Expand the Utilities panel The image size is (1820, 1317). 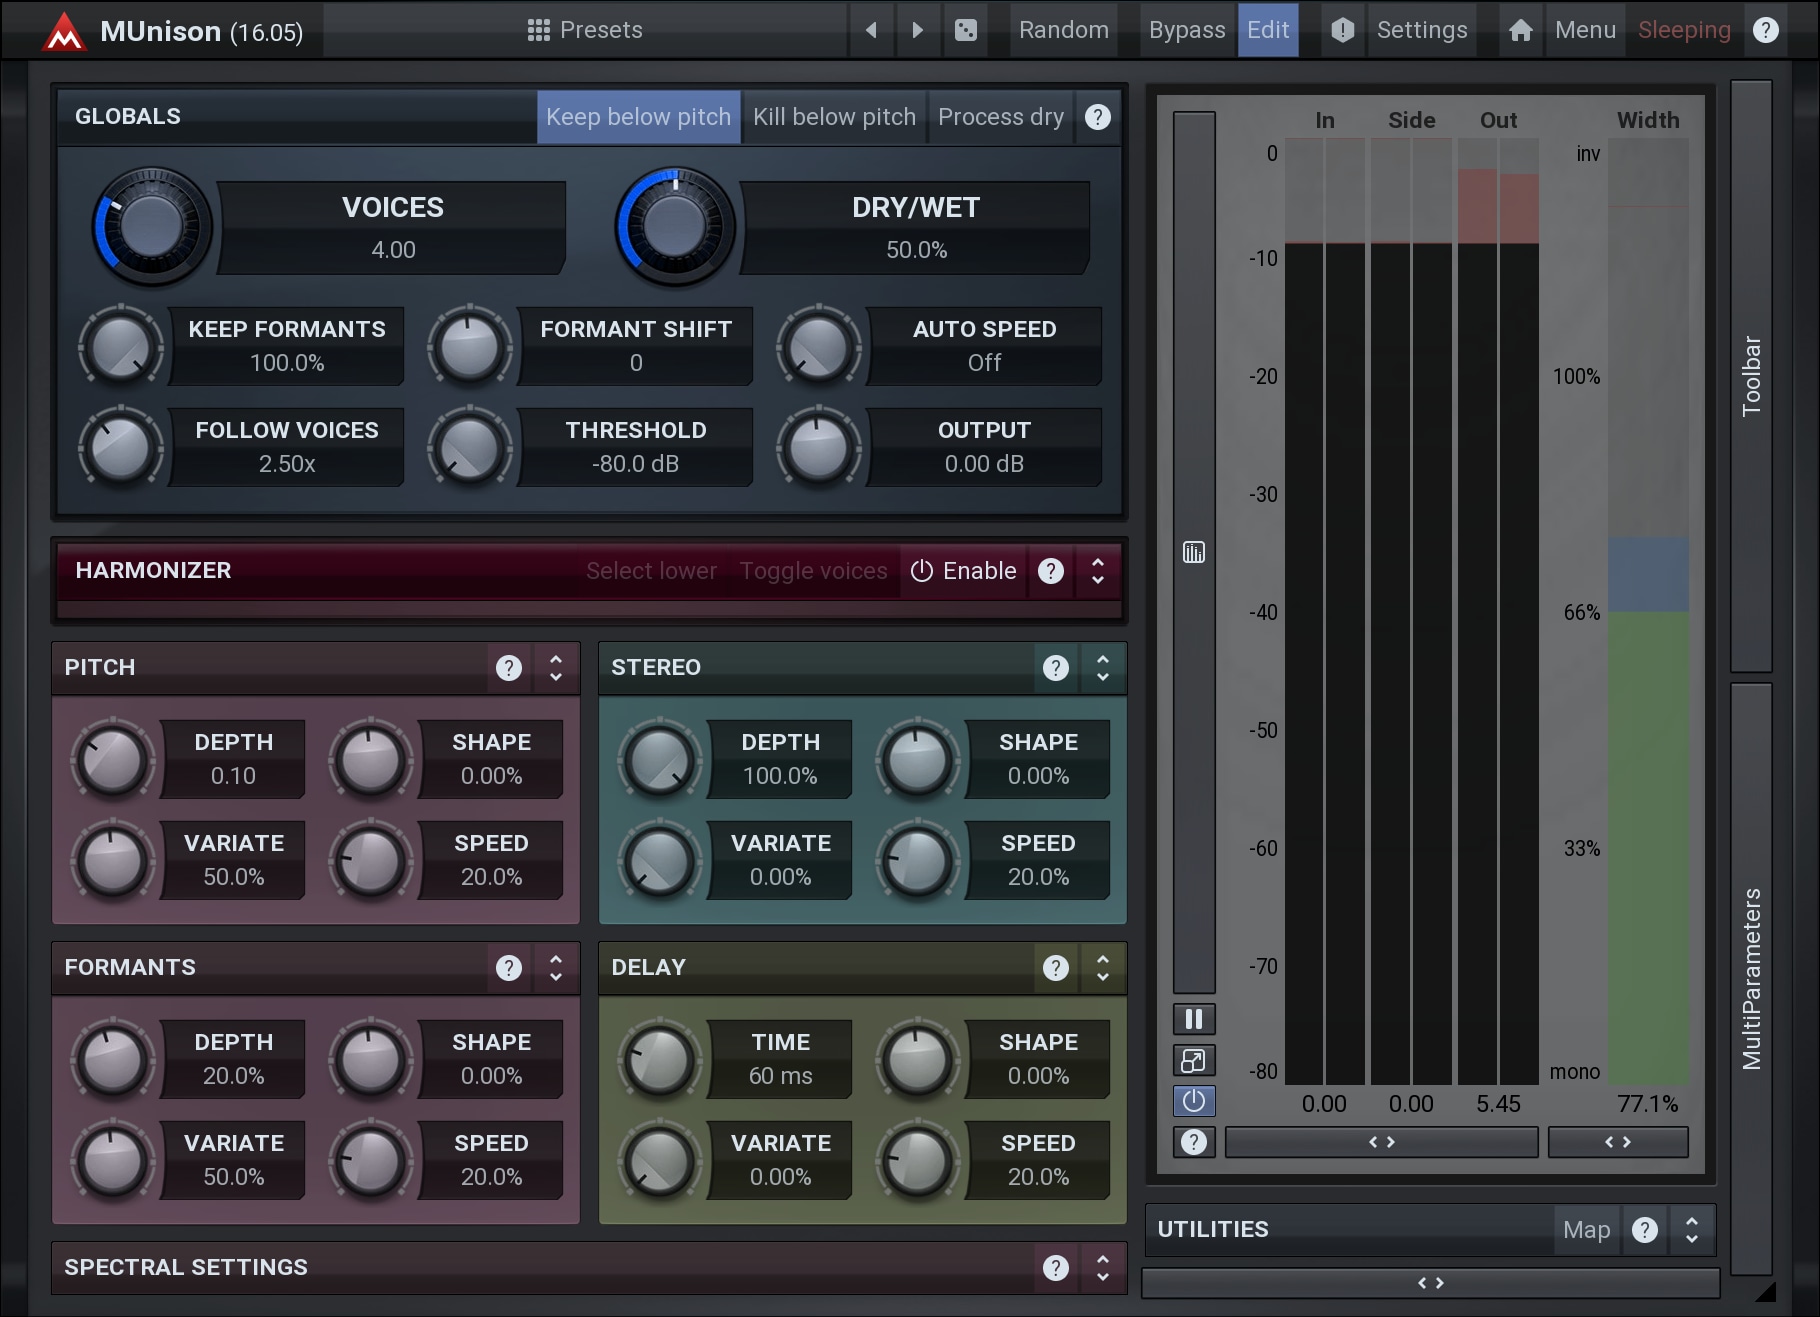[x=1692, y=1230]
